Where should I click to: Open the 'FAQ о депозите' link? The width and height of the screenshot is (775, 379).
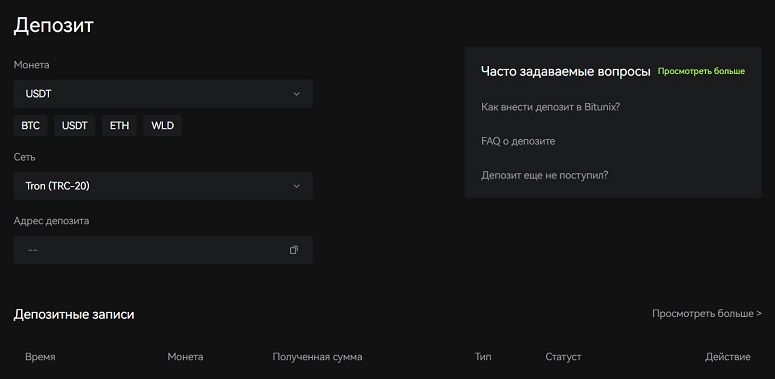pos(518,141)
